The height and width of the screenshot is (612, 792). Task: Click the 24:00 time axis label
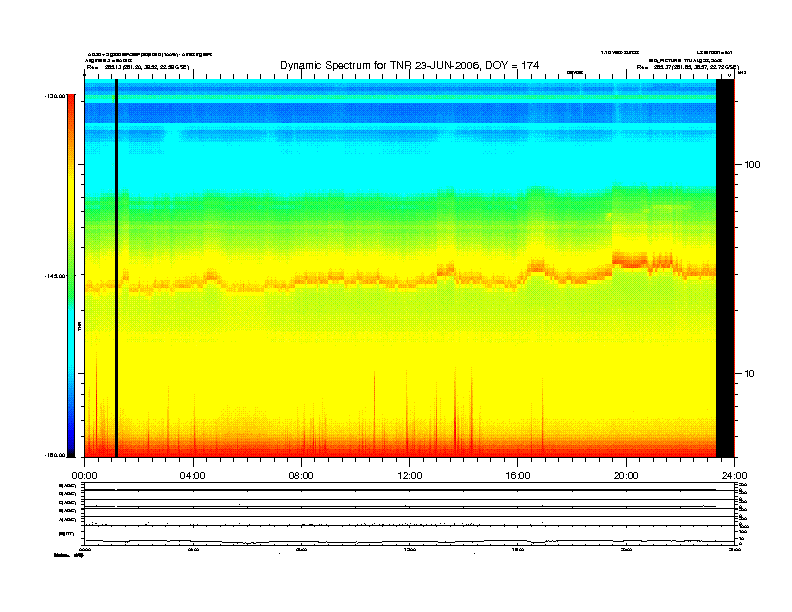[734, 476]
